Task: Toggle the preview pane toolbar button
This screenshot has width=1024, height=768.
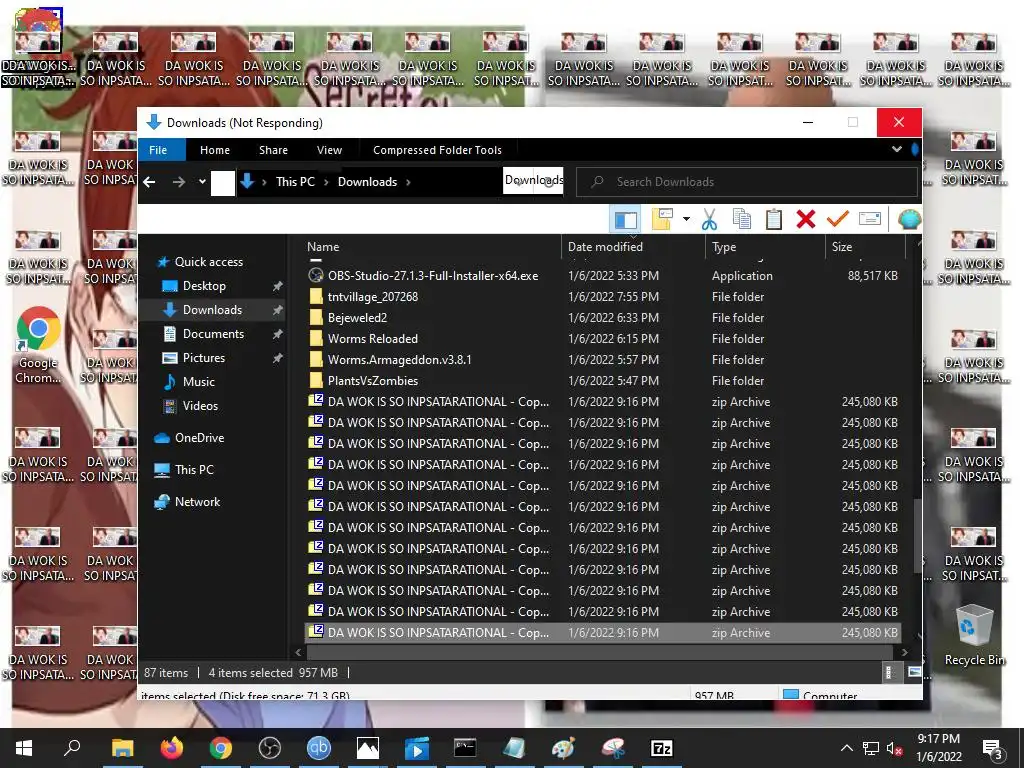Action: [626, 219]
